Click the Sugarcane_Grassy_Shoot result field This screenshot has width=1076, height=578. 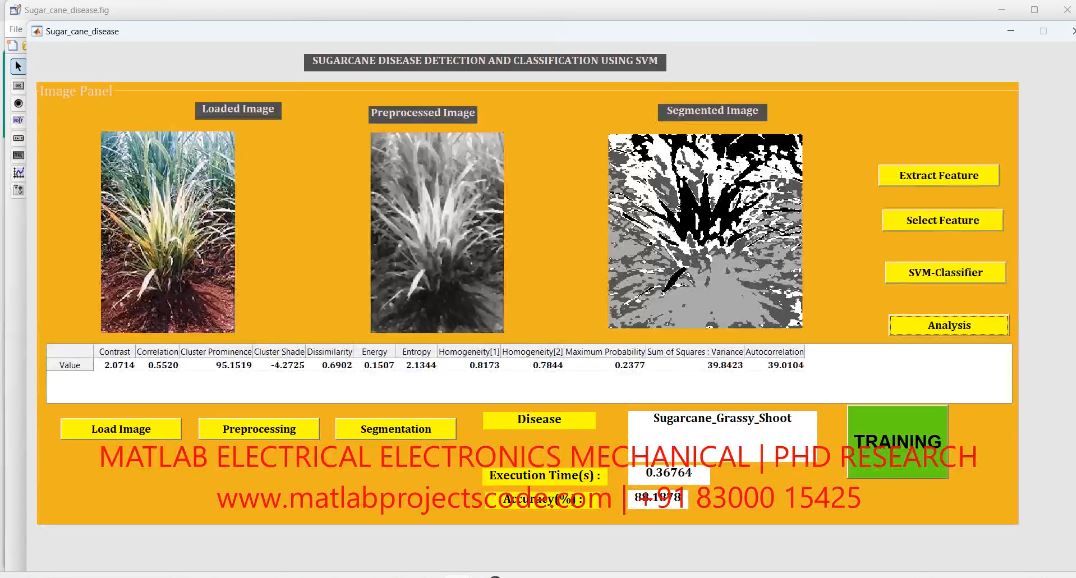coord(722,420)
